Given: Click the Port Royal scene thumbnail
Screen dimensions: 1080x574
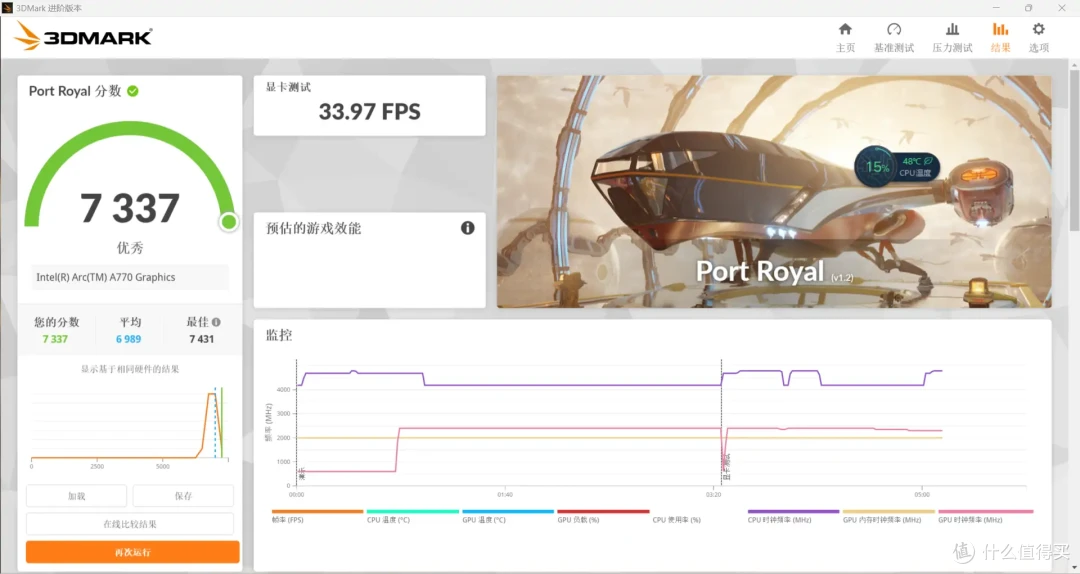Looking at the screenshot, I should click(x=774, y=192).
